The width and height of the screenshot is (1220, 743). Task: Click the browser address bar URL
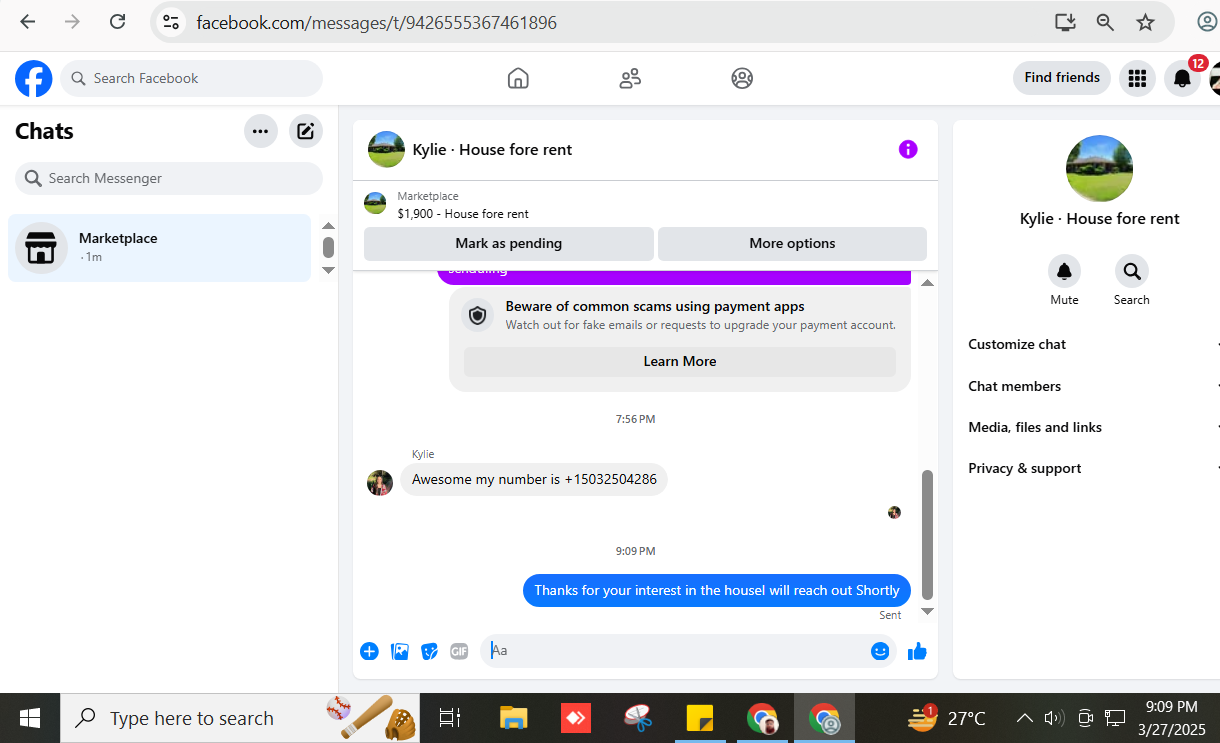376,22
